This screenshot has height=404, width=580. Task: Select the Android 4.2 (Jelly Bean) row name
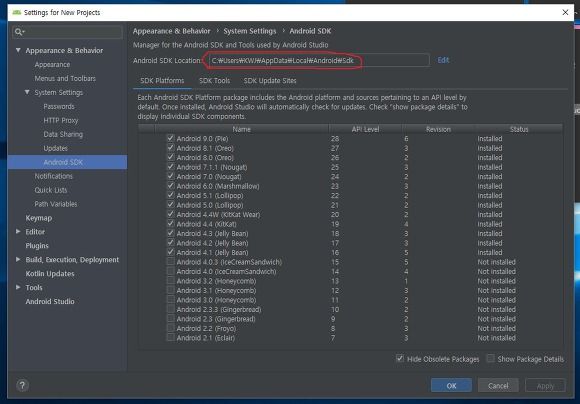[x=212, y=243]
